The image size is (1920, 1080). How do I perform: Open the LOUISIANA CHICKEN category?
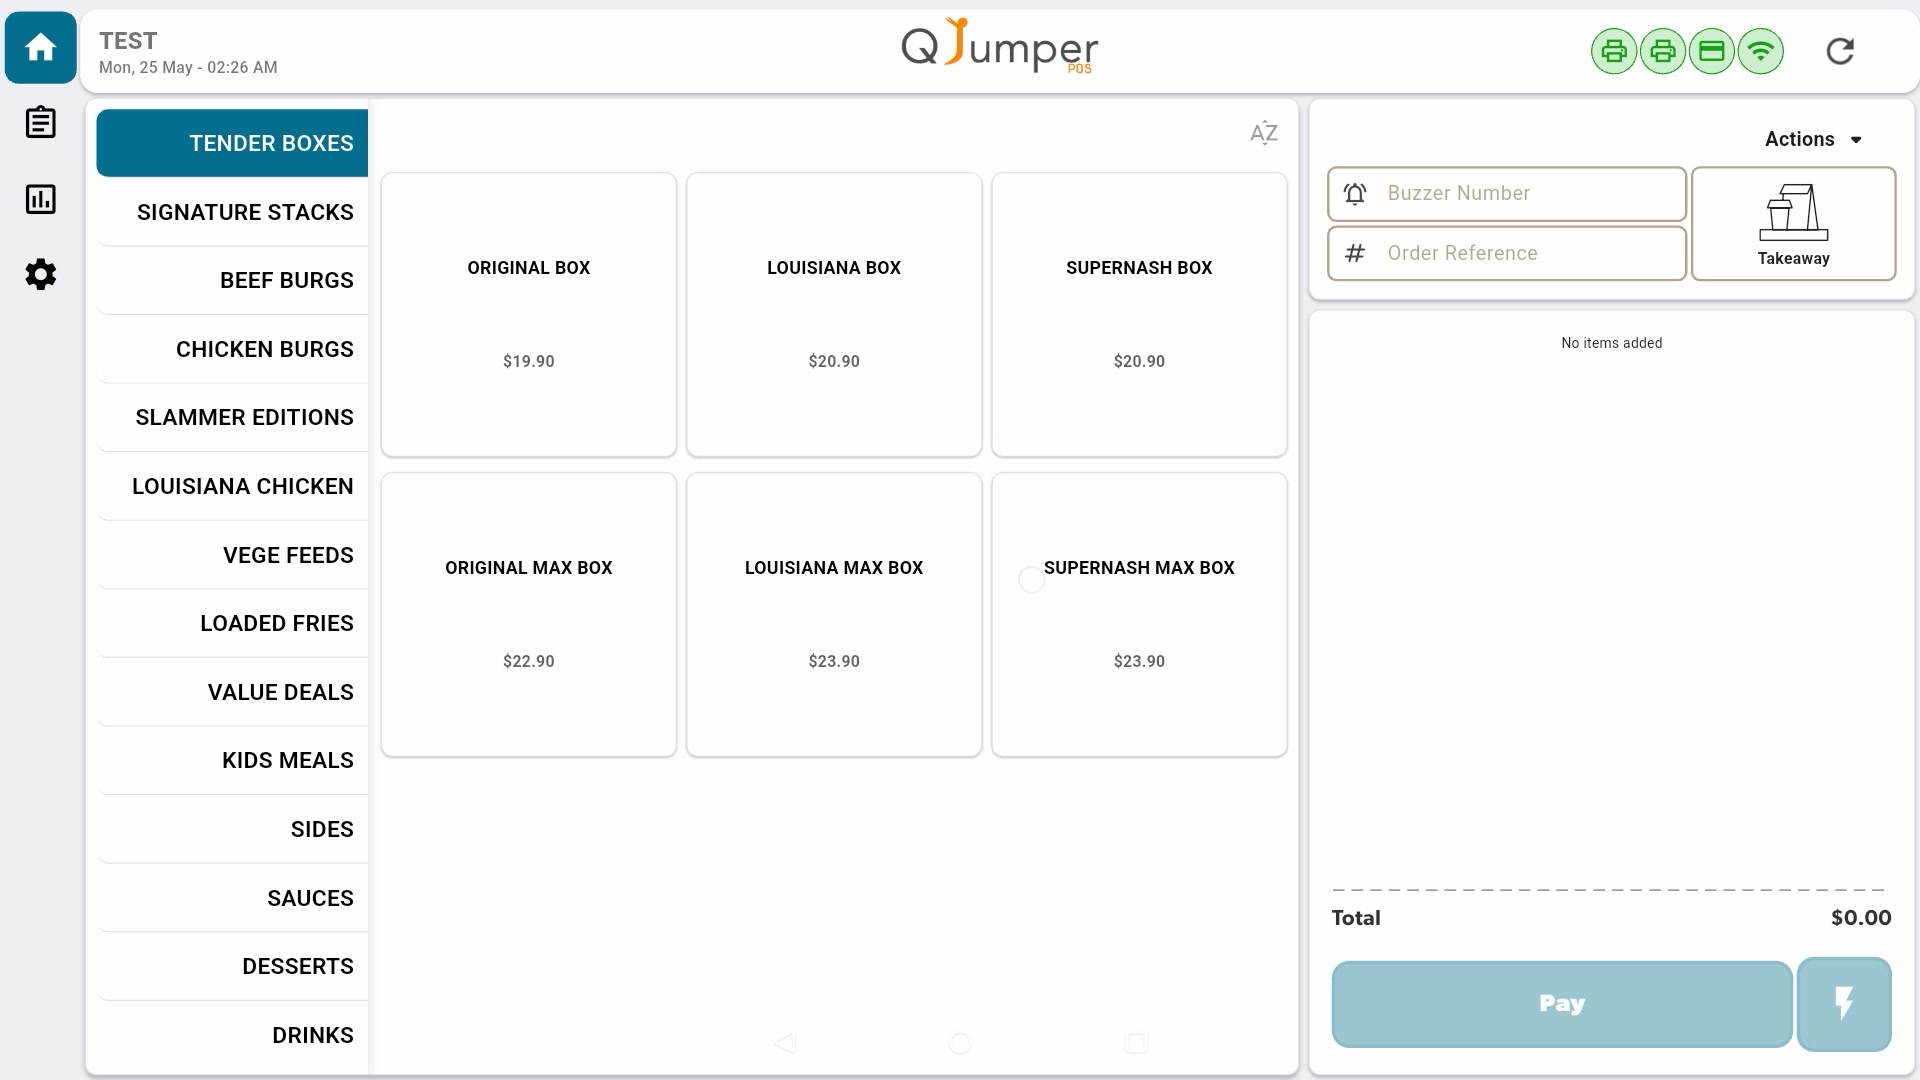coord(232,486)
